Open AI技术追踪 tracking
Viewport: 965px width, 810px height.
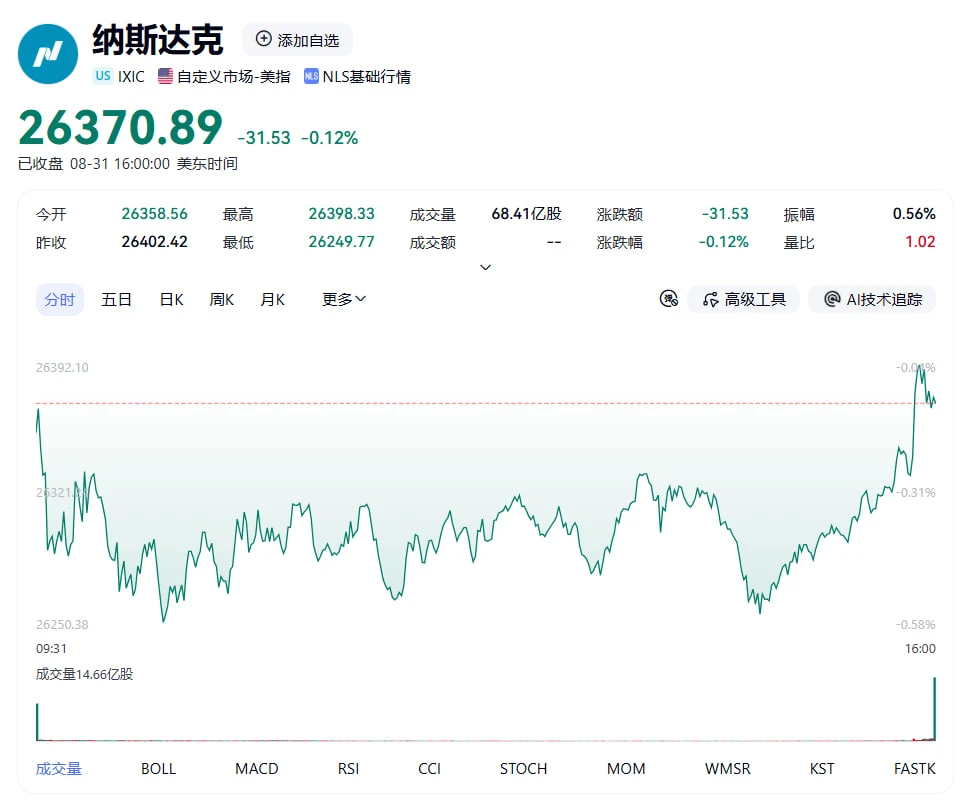(872, 299)
